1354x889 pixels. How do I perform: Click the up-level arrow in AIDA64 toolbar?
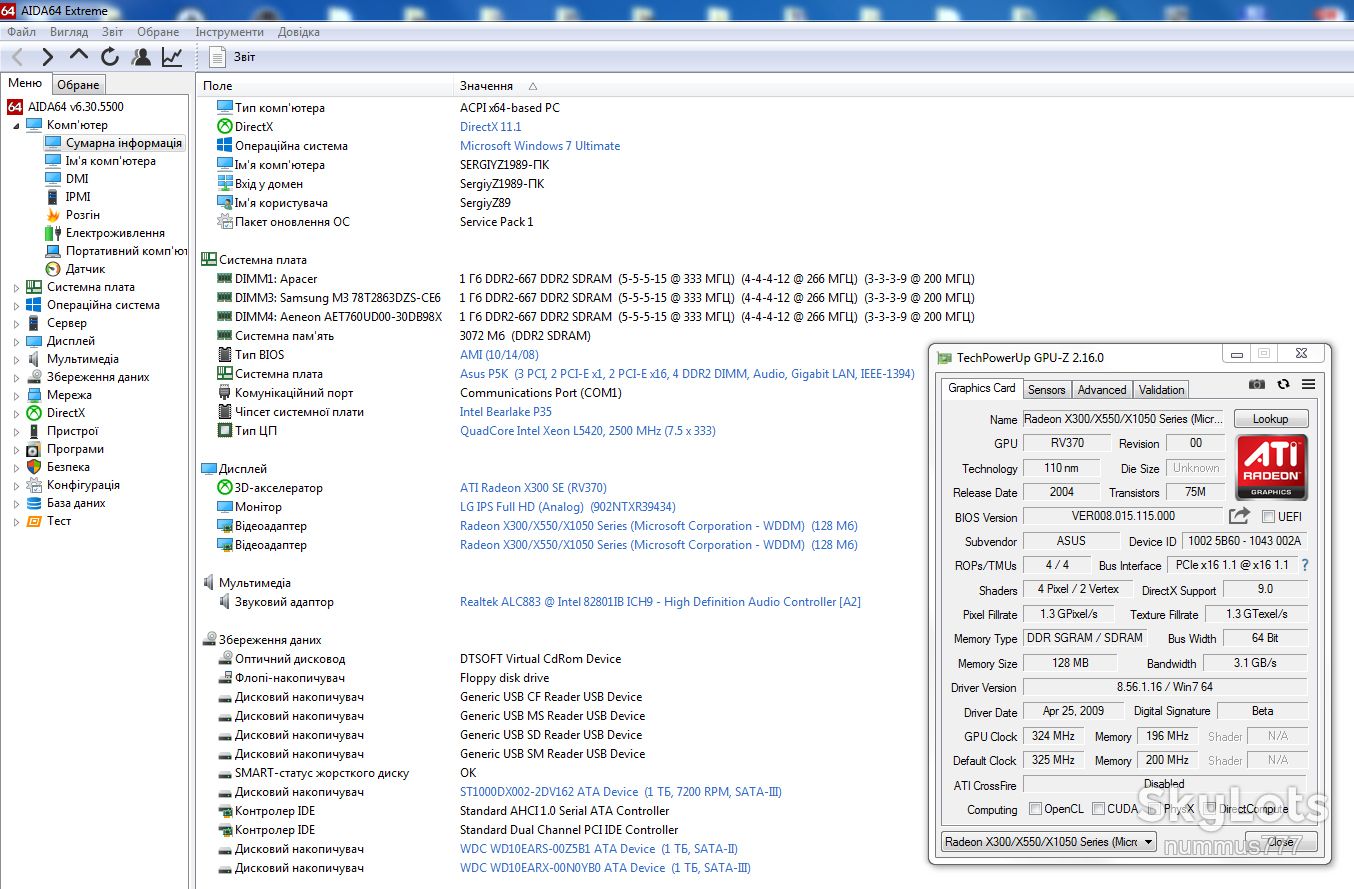tap(79, 56)
